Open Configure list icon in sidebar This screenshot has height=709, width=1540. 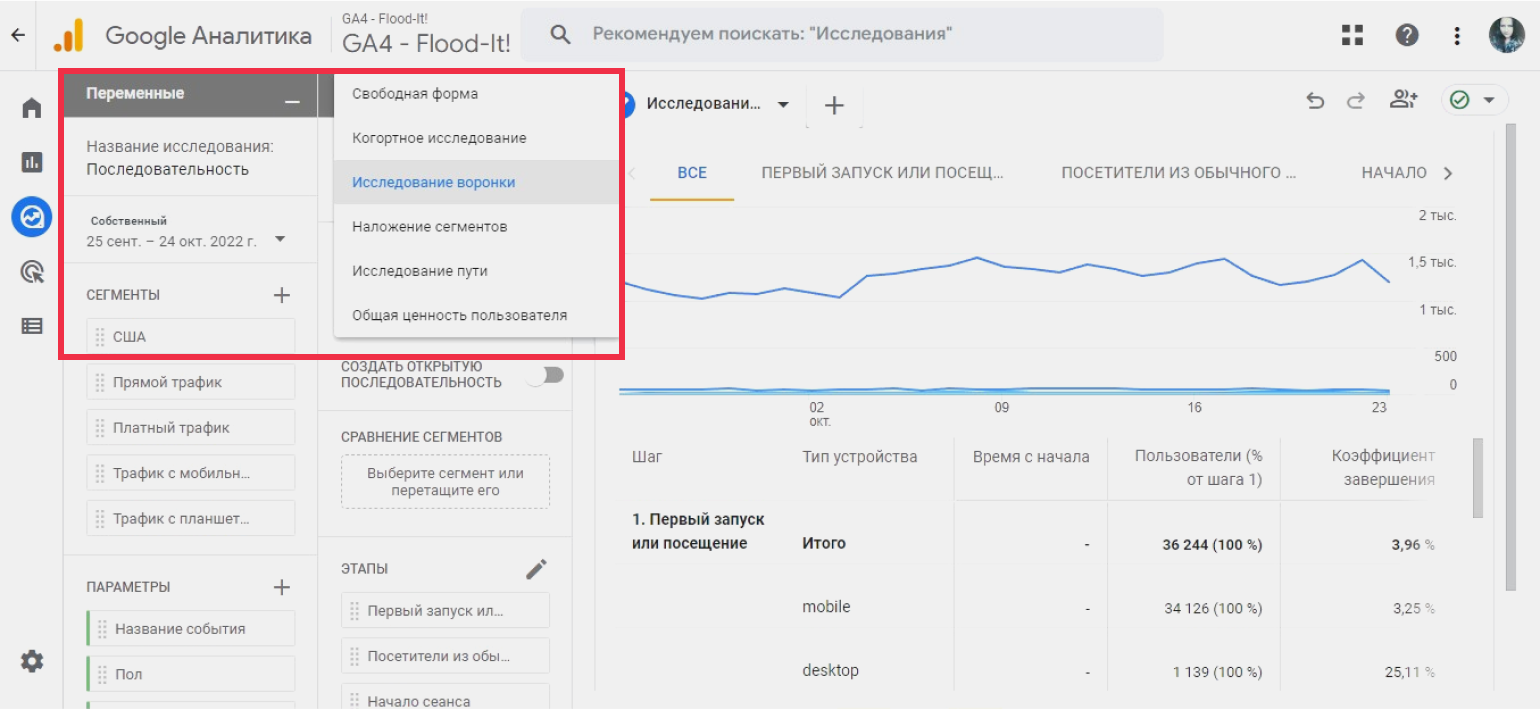click(x=32, y=325)
